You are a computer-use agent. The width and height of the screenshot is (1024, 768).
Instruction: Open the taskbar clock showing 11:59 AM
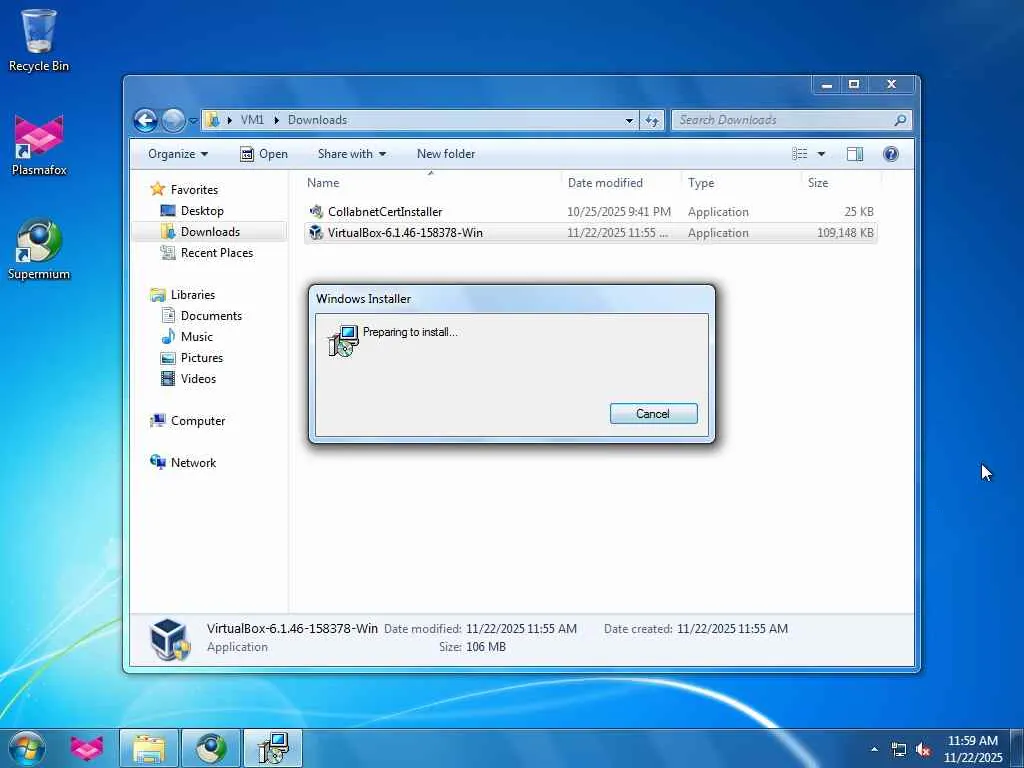pyautogui.click(x=972, y=749)
